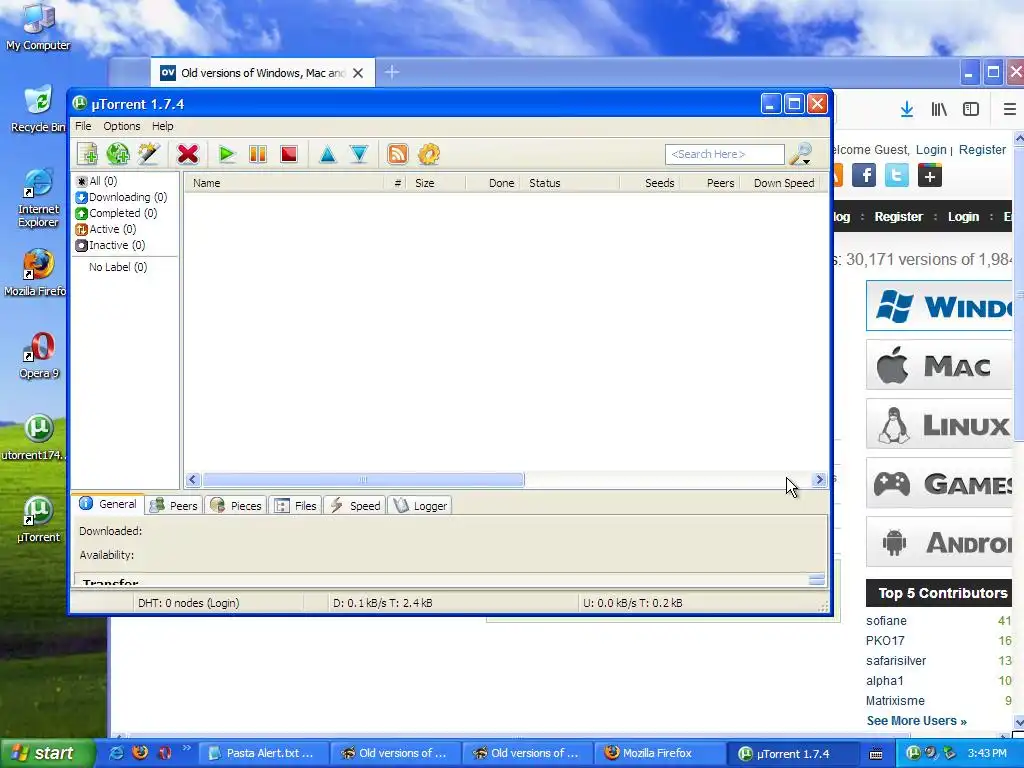Click the torrent list horizontal scrollbar thumb
This screenshot has height=768, width=1024.
tap(363, 480)
